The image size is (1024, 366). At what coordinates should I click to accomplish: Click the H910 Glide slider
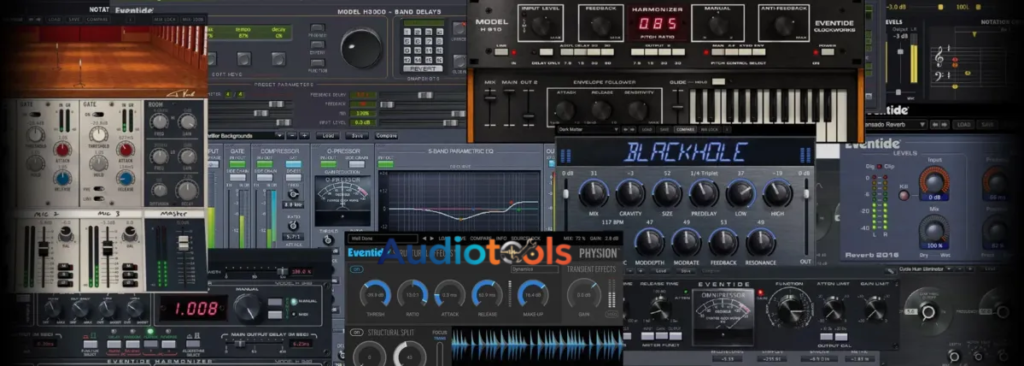[x=678, y=106]
